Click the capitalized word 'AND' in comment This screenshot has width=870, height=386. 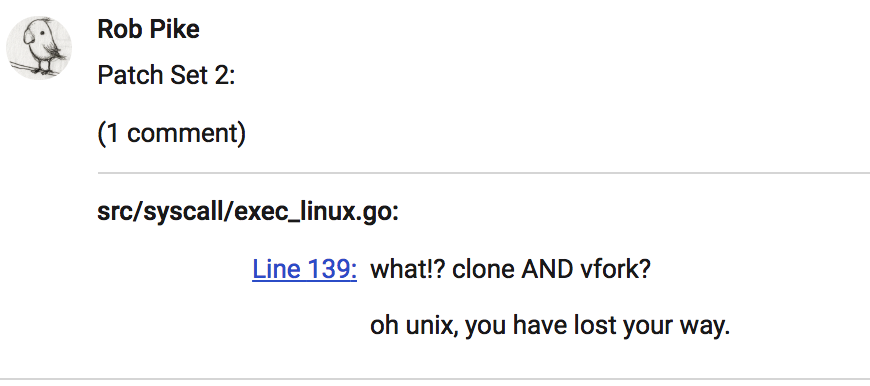coord(547,270)
